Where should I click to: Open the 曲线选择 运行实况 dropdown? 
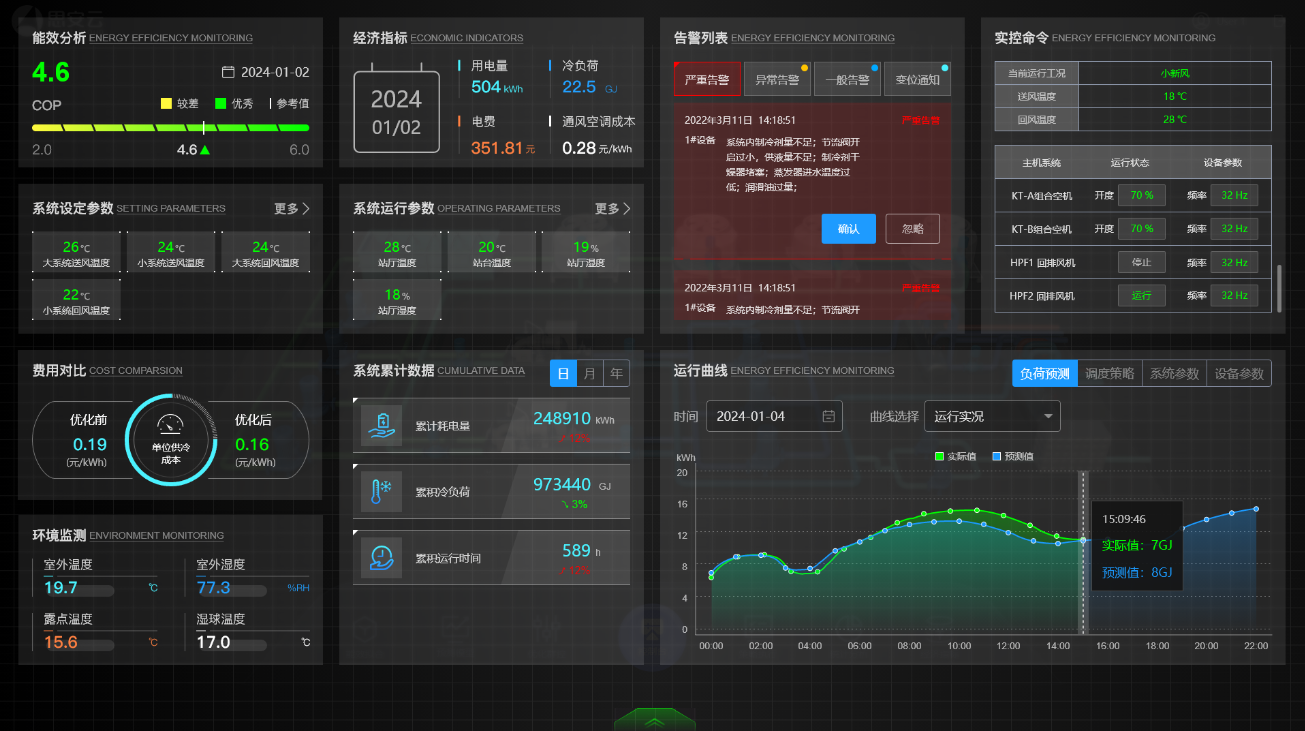(x=992, y=416)
